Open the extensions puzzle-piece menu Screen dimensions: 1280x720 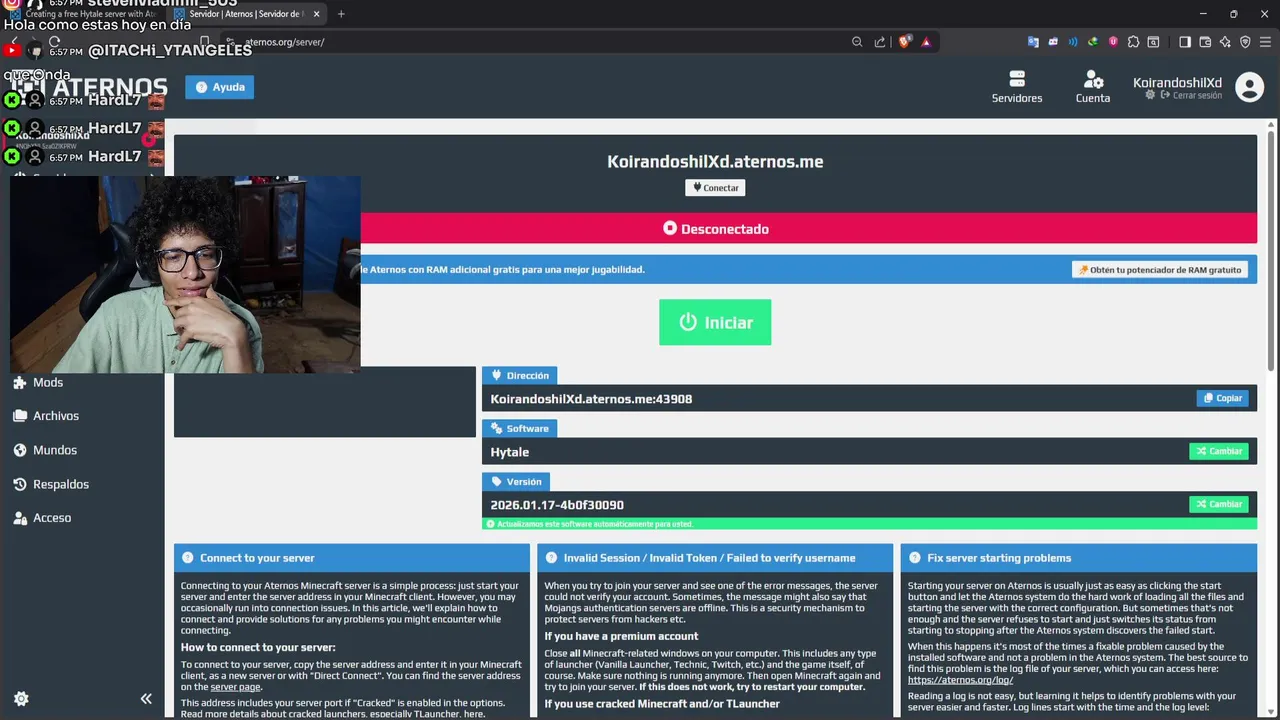point(1133,42)
